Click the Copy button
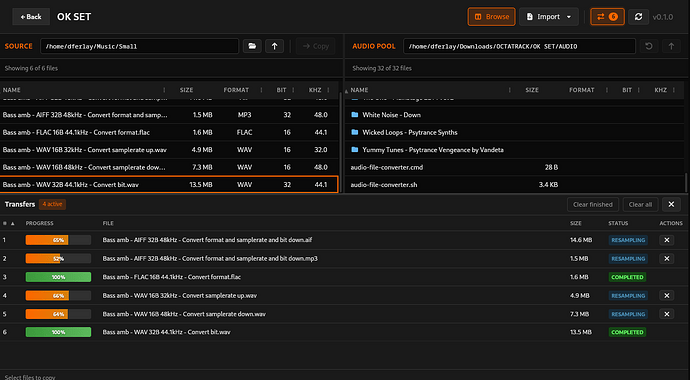The width and height of the screenshot is (690, 380). click(316, 46)
